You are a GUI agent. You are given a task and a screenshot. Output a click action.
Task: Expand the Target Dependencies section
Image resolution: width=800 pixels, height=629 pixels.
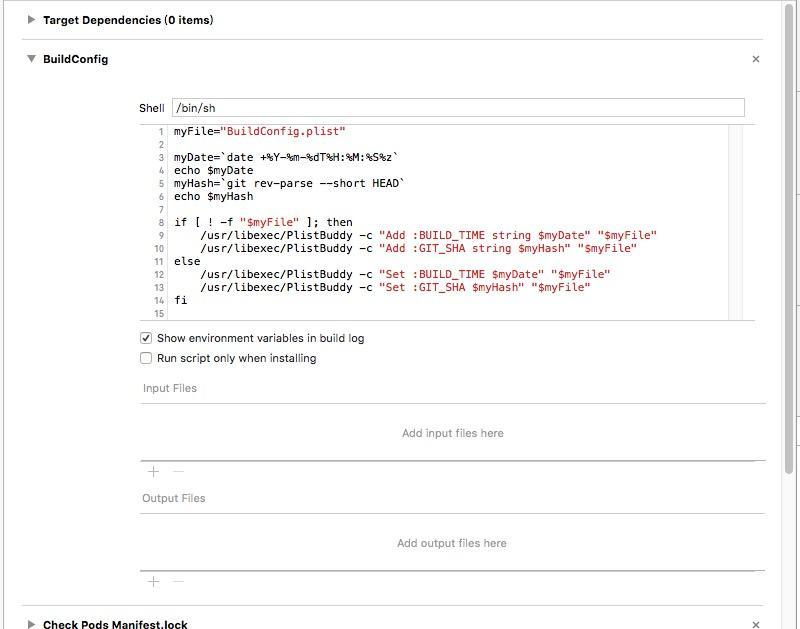[x=31, y=20]
